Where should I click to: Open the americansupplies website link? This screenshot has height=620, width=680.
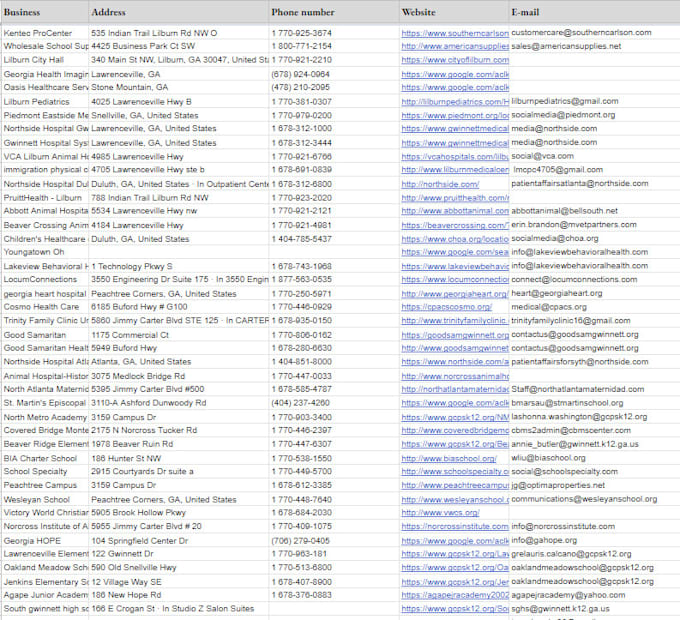pos(454,46)
